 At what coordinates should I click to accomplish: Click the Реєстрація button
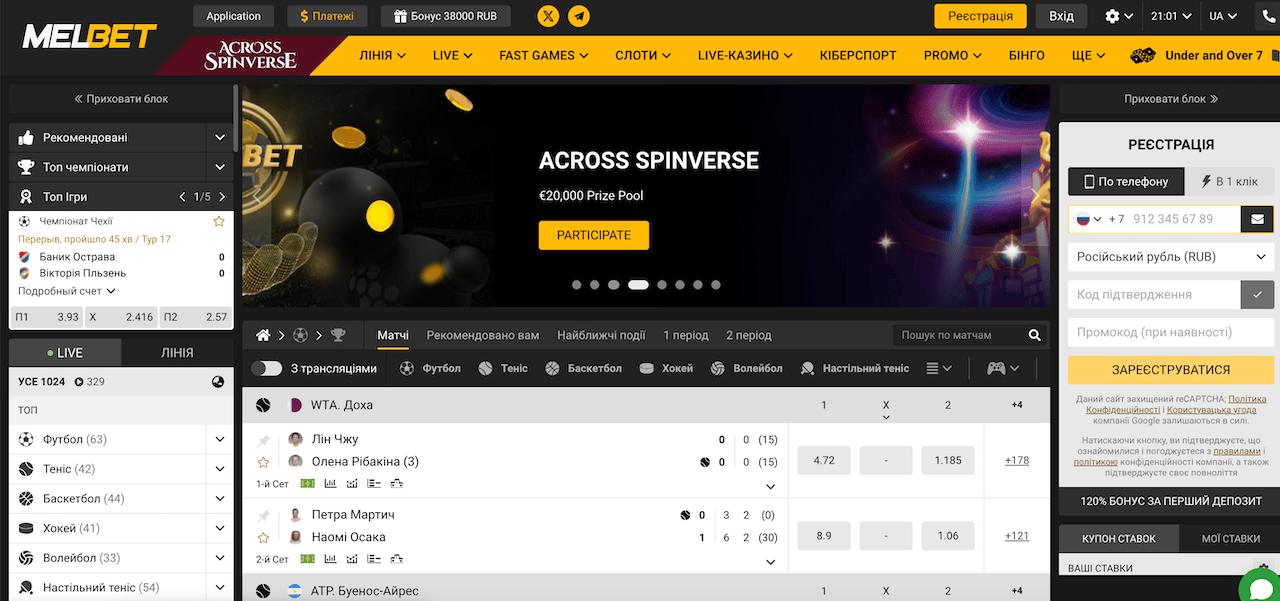[980, 16]
